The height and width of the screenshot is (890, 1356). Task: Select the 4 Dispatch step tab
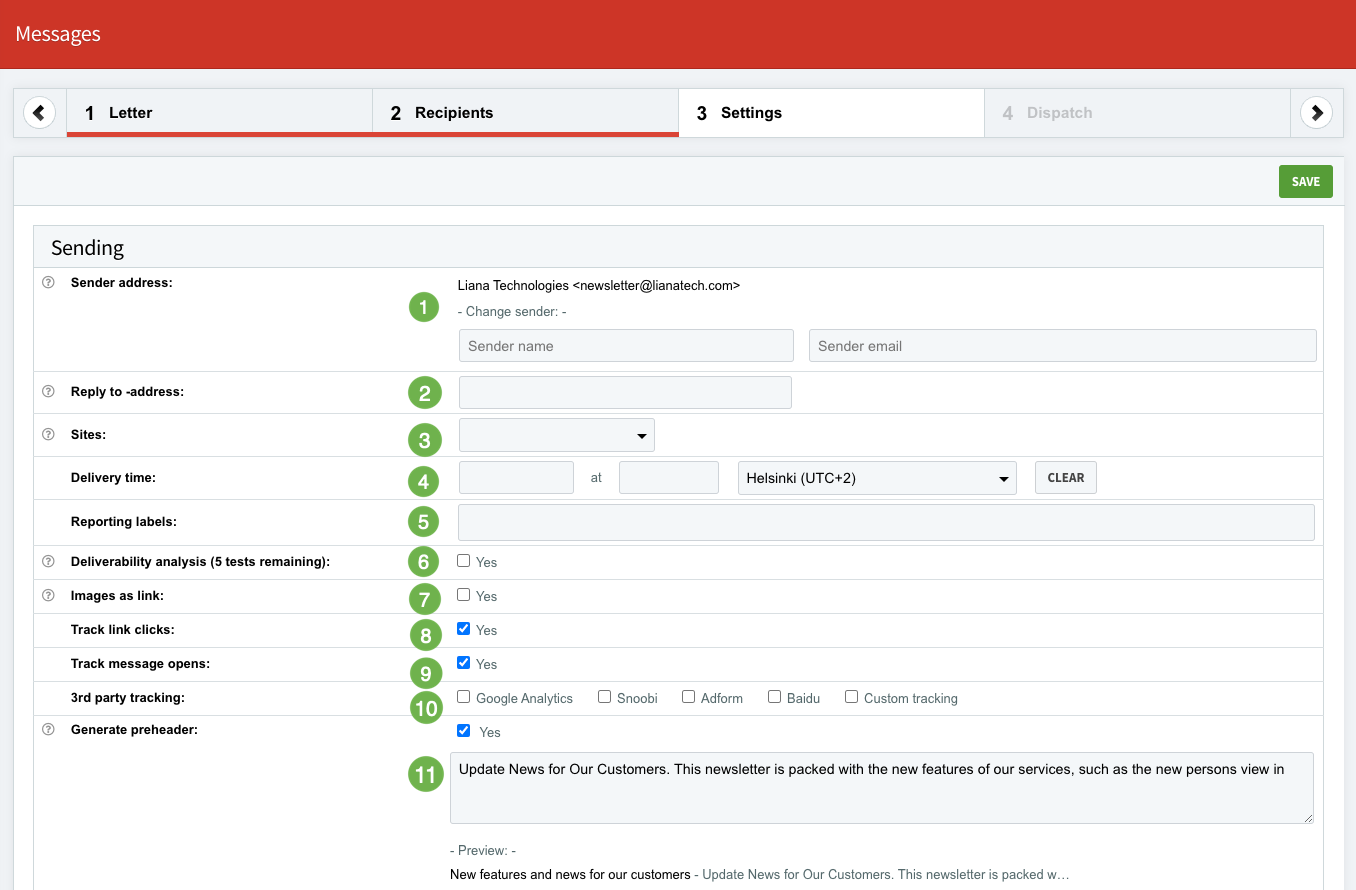(1137, 113)
